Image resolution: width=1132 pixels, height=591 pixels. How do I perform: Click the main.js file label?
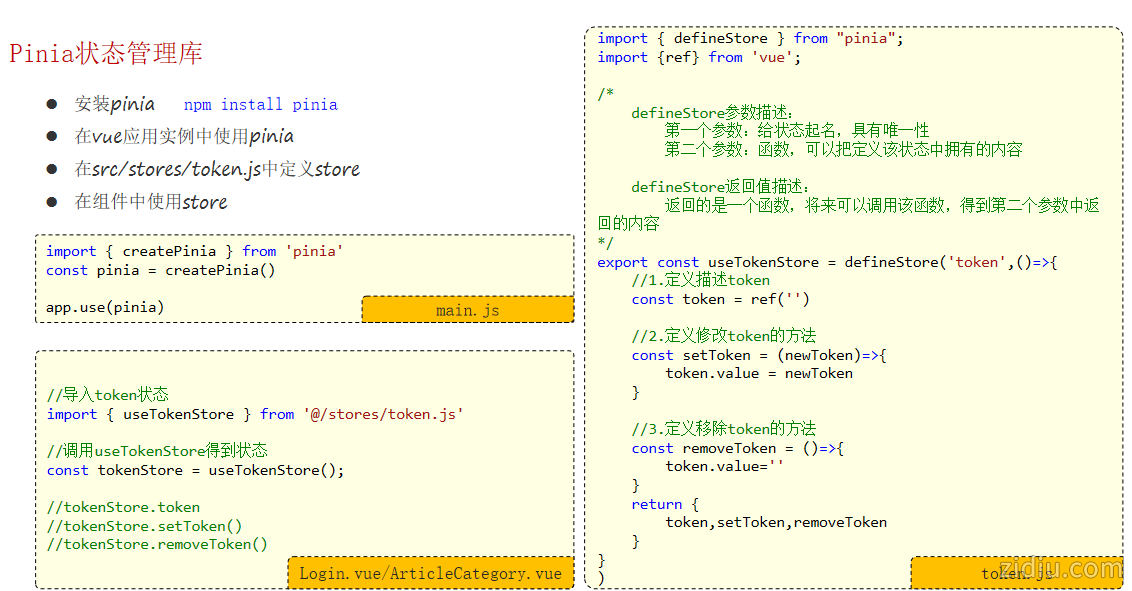click(x=467, y=310)
